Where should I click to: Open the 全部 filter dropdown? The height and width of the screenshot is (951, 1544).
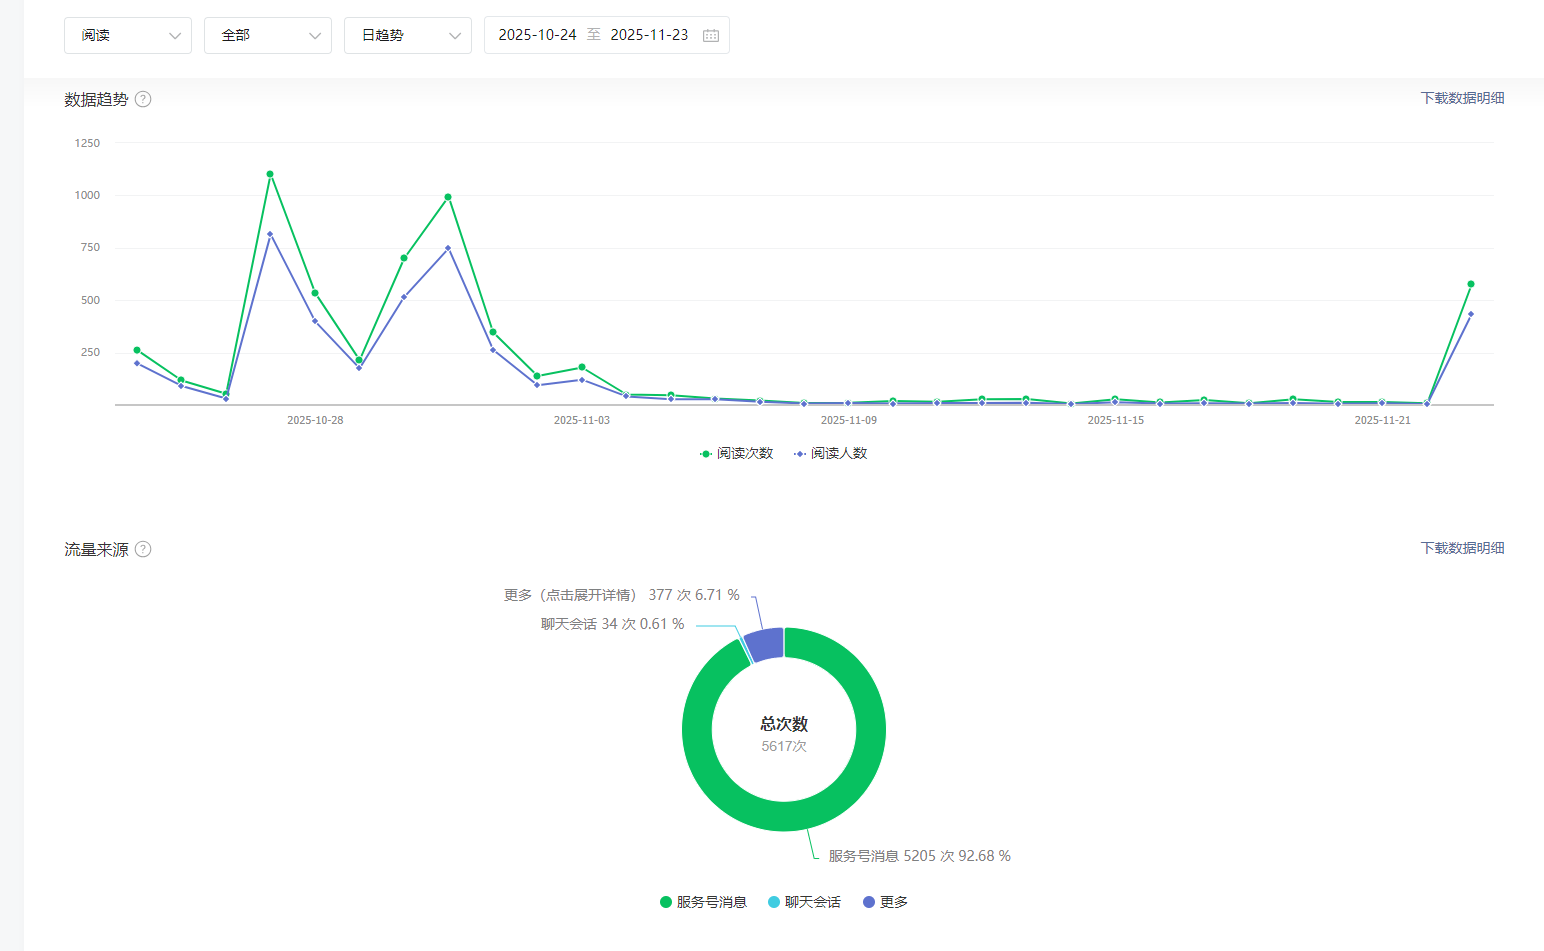[268, 35]
